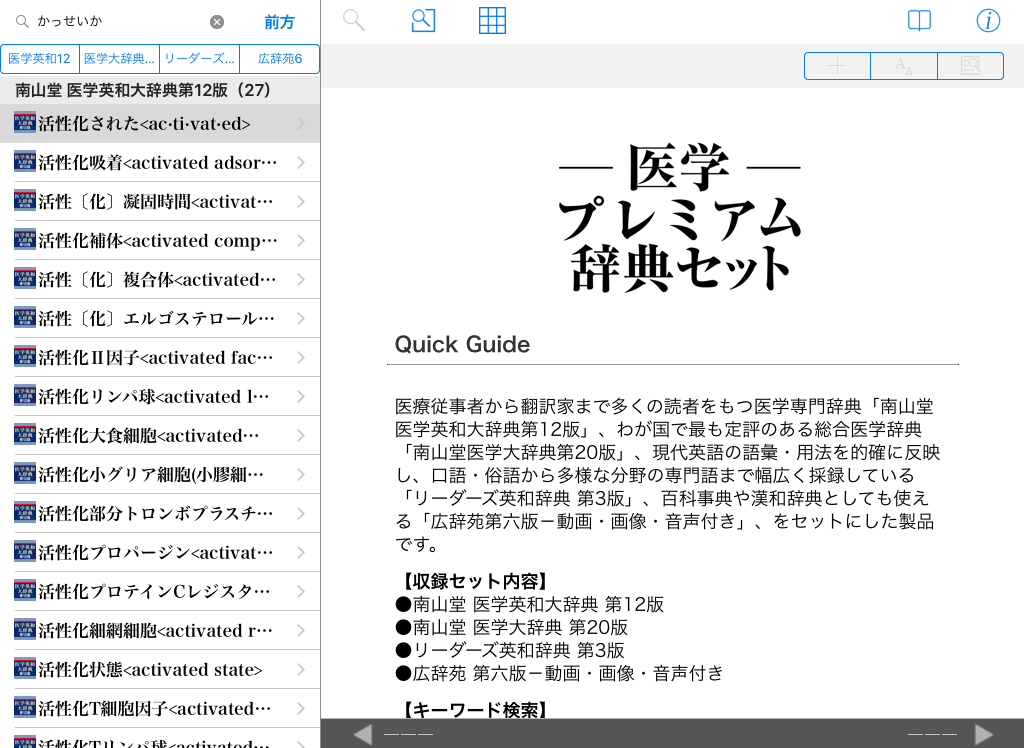
Task: Expand chevron for 活性化リンパ球 entry
Action: [301, 397]
